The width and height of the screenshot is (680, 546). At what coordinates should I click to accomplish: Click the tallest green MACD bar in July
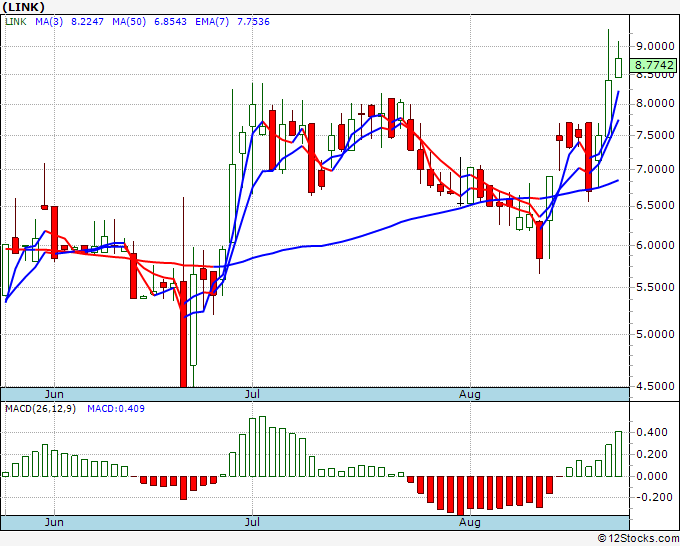(x=262, y=446)
